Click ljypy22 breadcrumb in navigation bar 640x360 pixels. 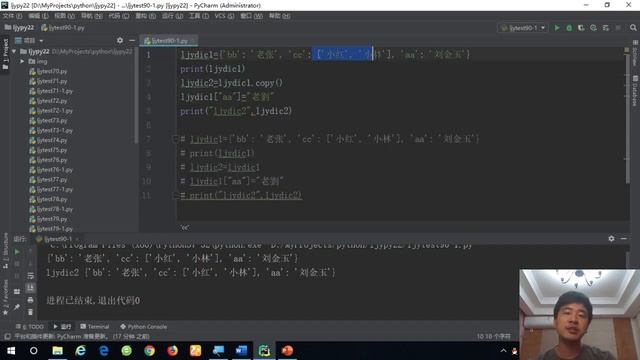click(19, 28)
